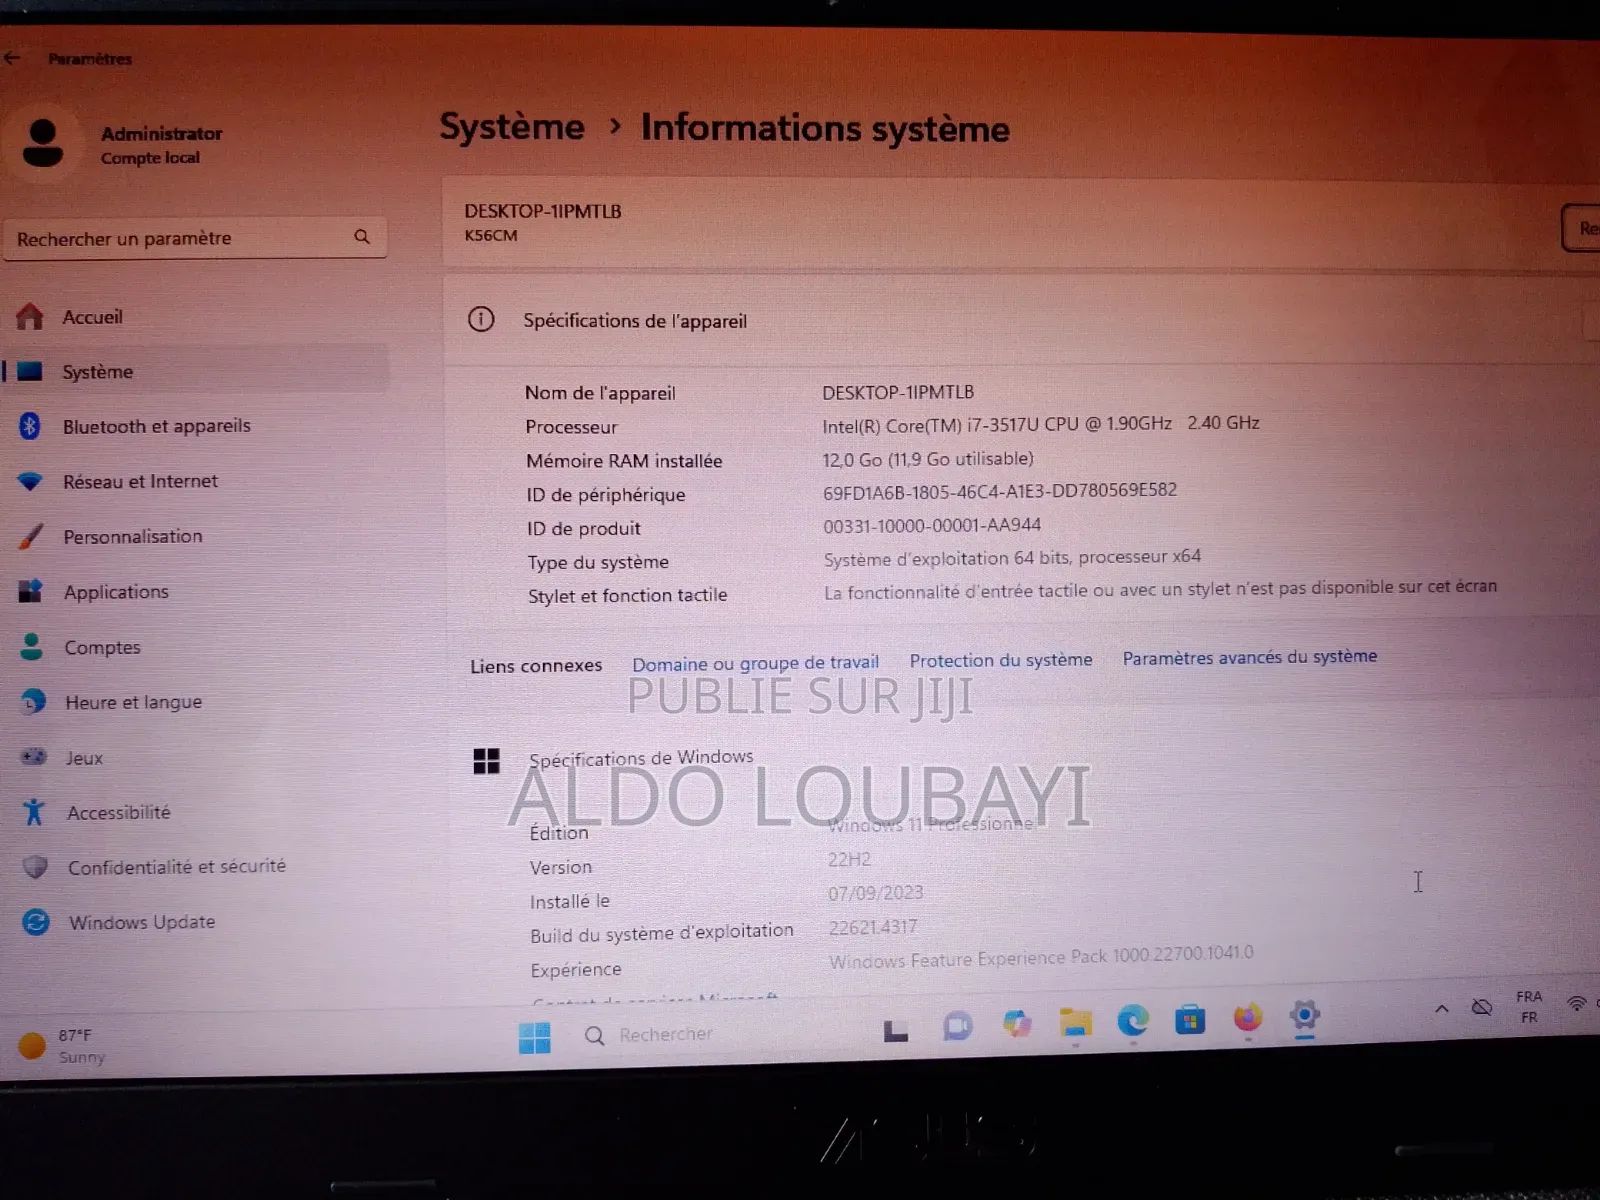Click the Windows Update sync icon

pyautogui.click(x=36, y=922)
